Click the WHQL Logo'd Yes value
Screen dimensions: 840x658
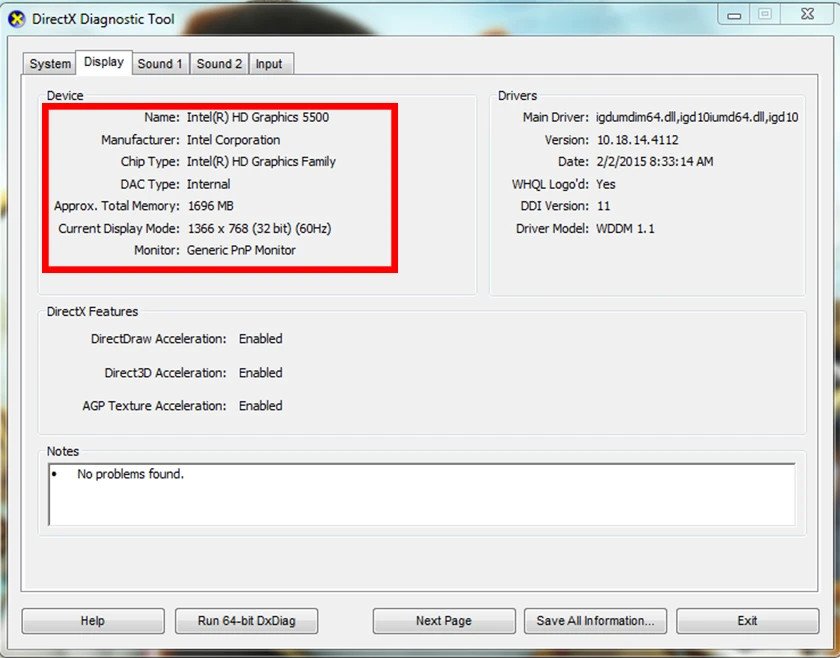click(603, 184)
